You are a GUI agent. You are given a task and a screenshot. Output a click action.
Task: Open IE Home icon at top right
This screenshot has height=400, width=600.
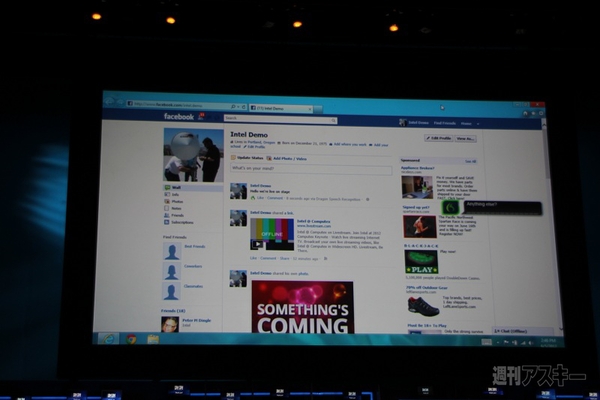(x=525, y=113)
